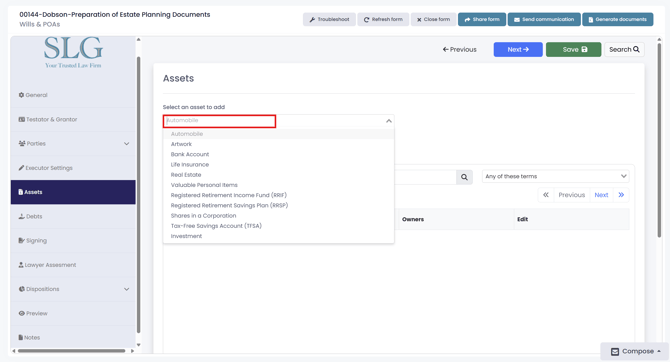The height and width of the screenshot is (362, 670).
Task: Open the Signing section
Action: click(x=73, y=241)
